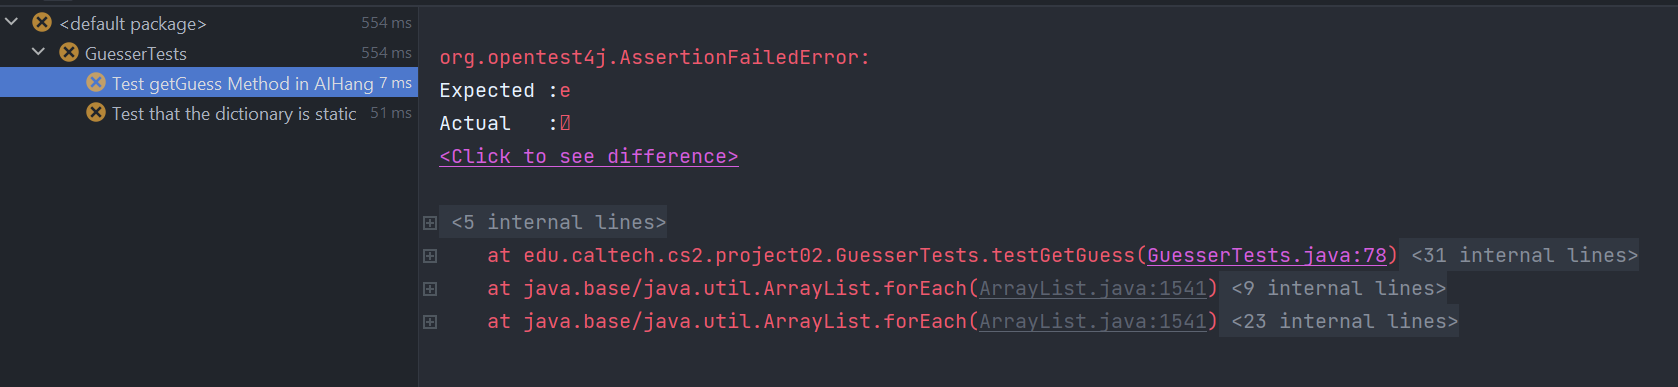Viewport: 1678px width, 387px height.
Task: Click failure icon of dictionary static test
Action: coord(96,112)
